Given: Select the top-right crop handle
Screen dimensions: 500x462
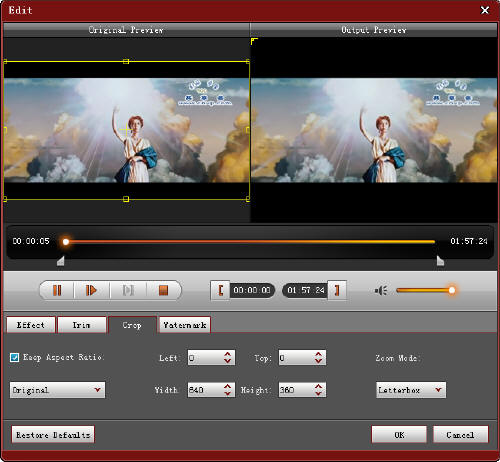Looking at the screenshot, I should point(248,61).
